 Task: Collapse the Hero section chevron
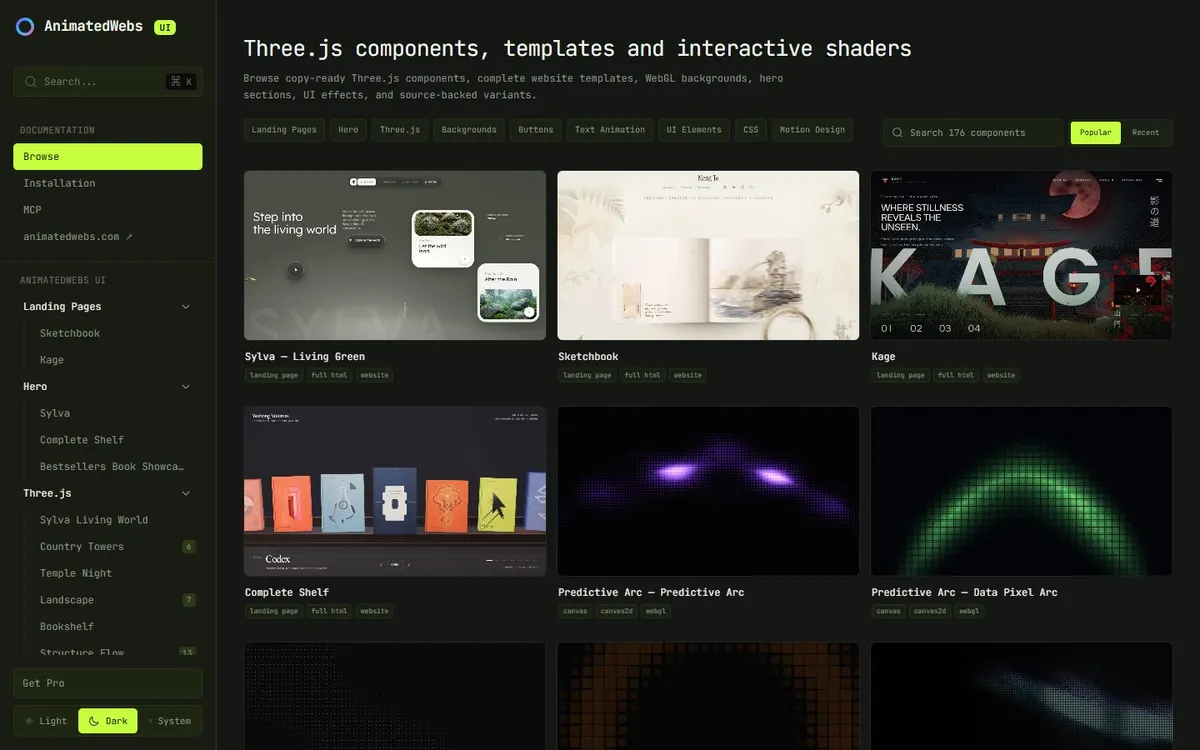(x=185, y=387)
